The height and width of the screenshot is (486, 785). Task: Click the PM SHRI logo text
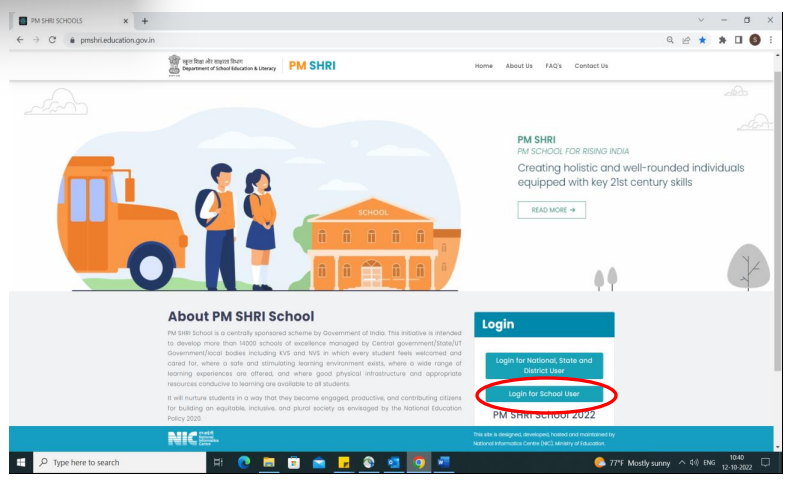[x=312, y=66]
